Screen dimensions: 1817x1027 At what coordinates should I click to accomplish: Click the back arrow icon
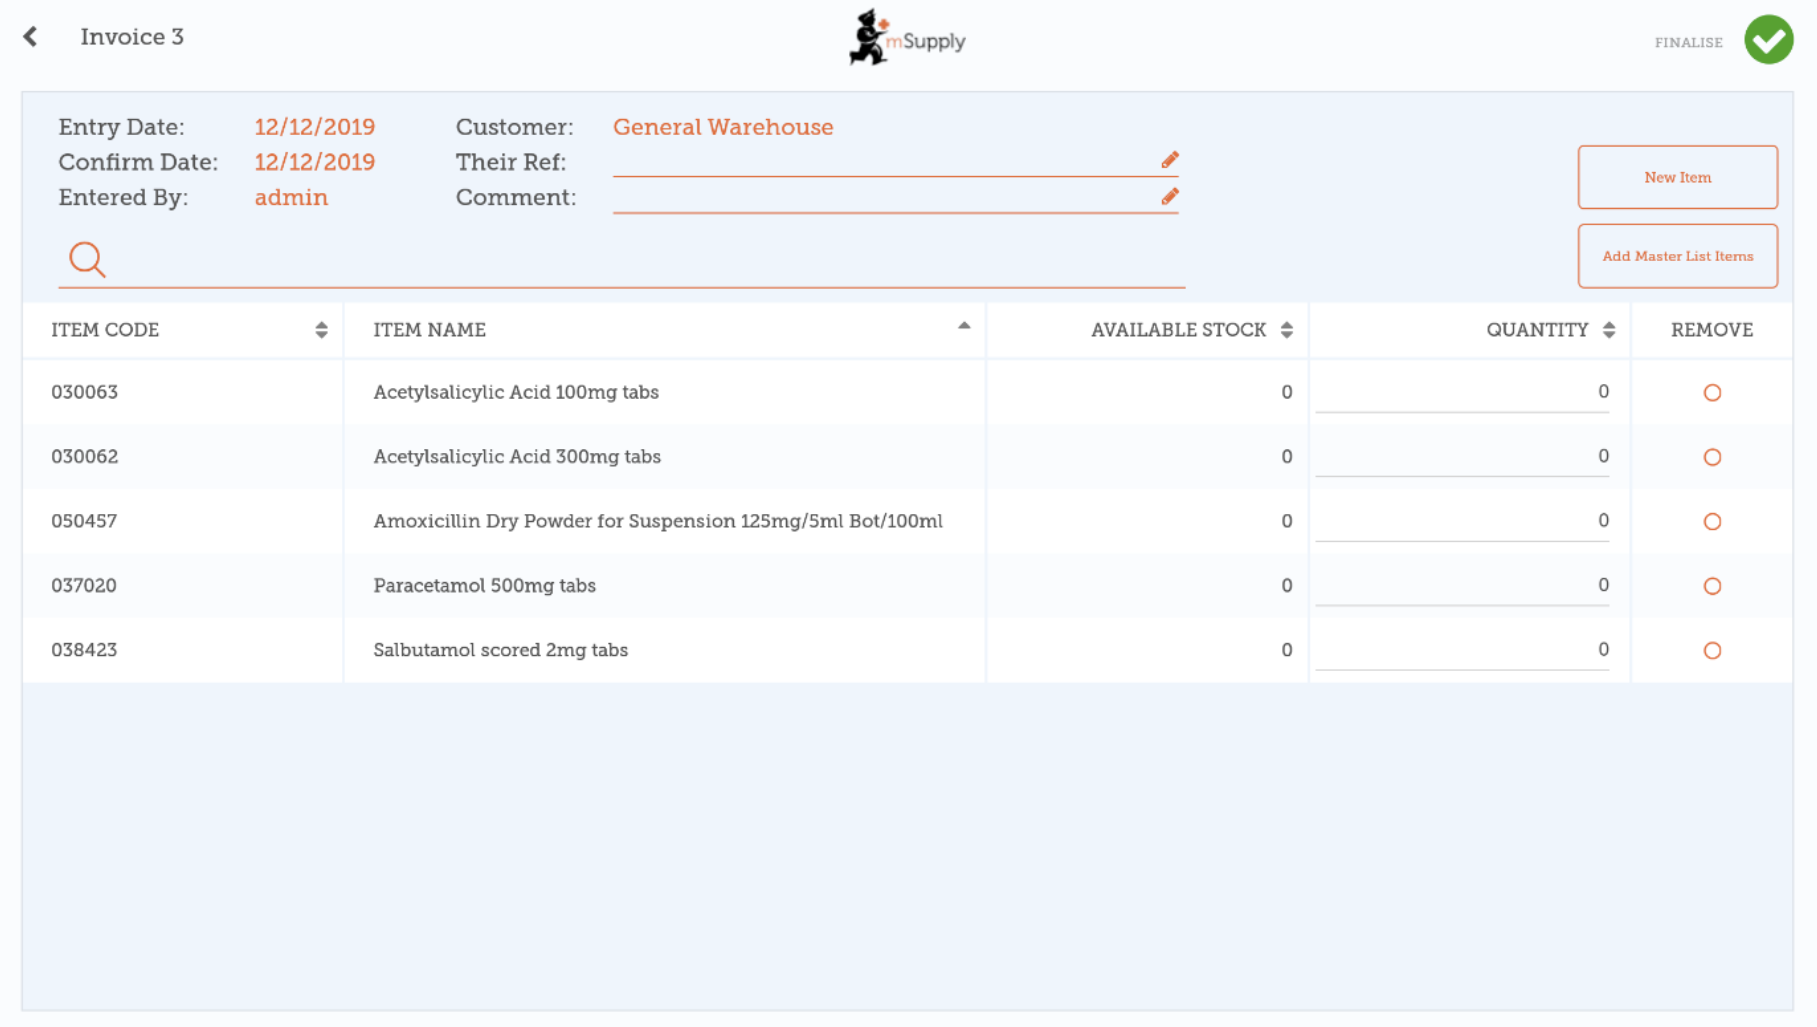point(31,37)
